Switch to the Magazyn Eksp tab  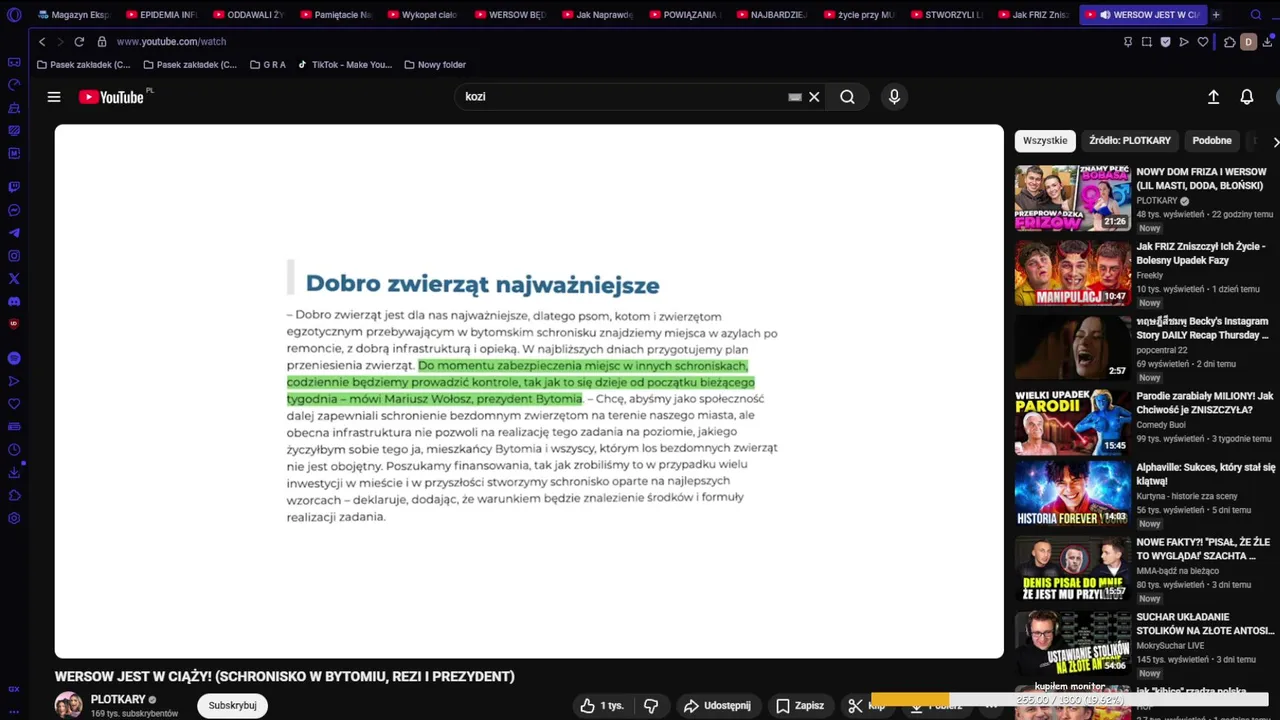point(73,15)
